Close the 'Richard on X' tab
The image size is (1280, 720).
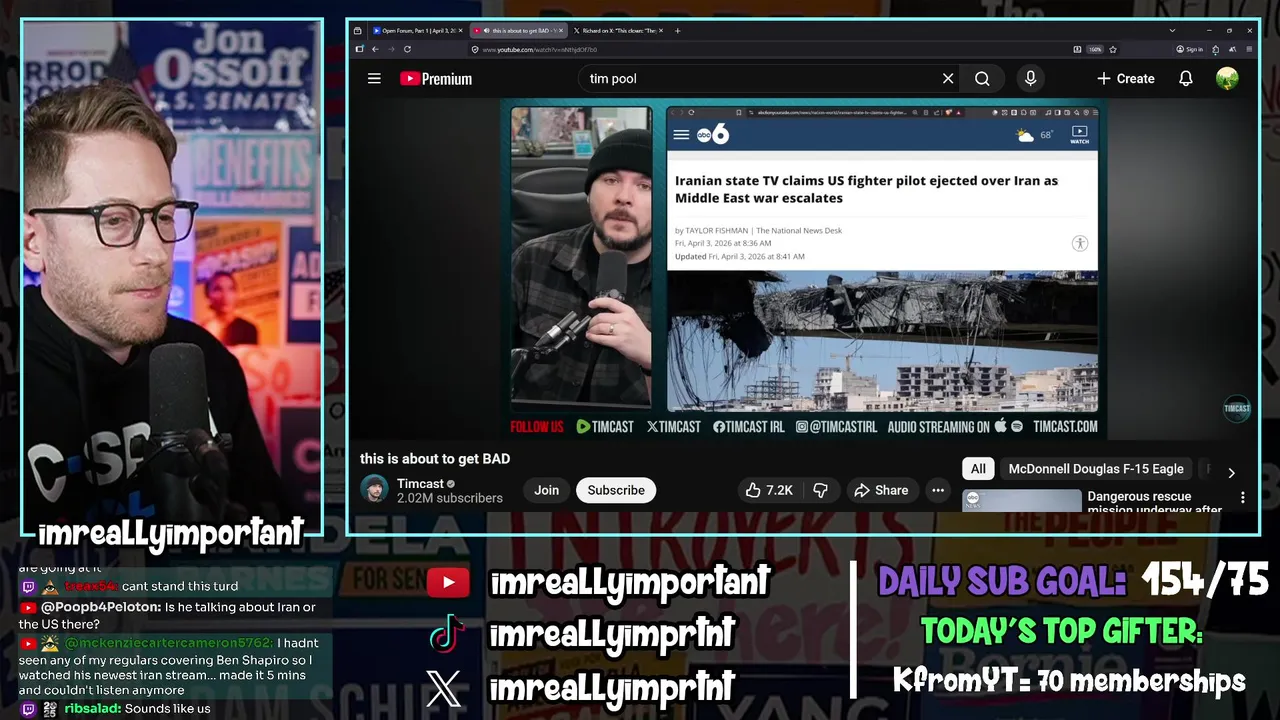(x=660, y=31)
